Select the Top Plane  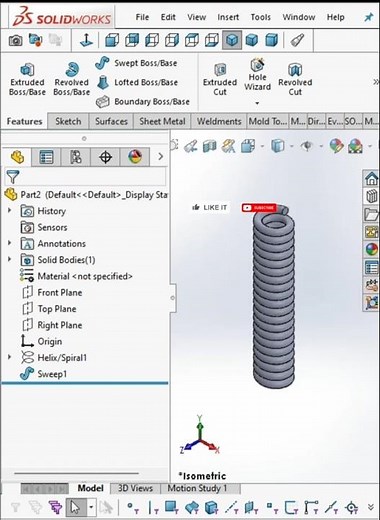coord(49,309)
